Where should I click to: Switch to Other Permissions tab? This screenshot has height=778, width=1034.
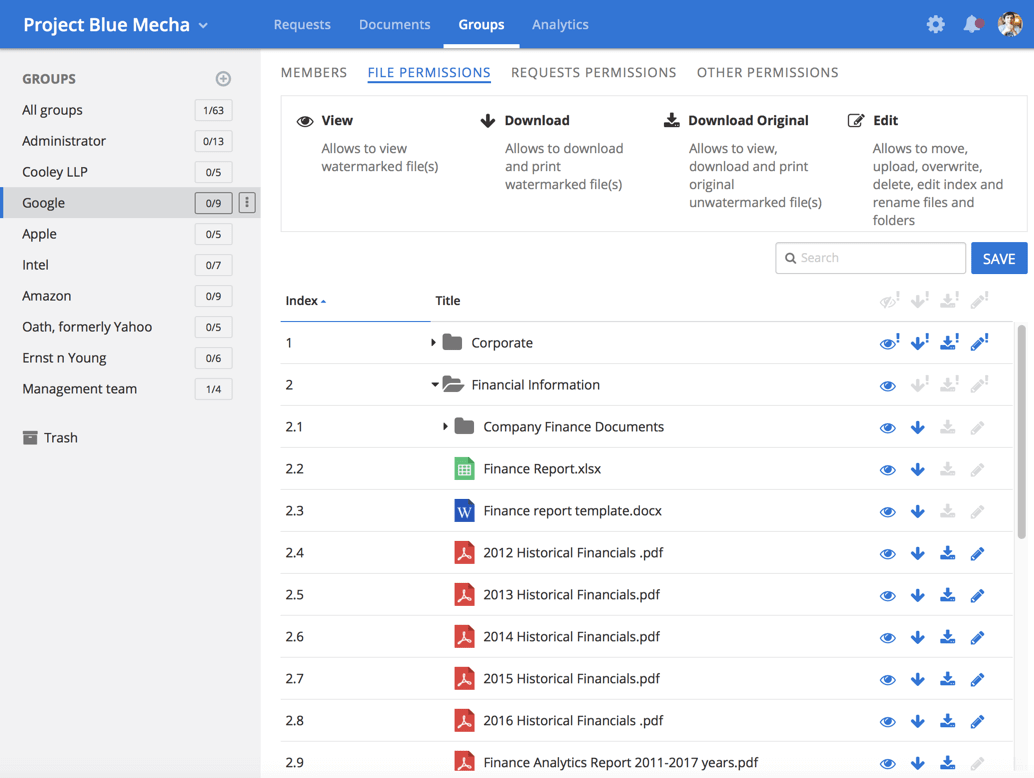[x=768, y=73]
